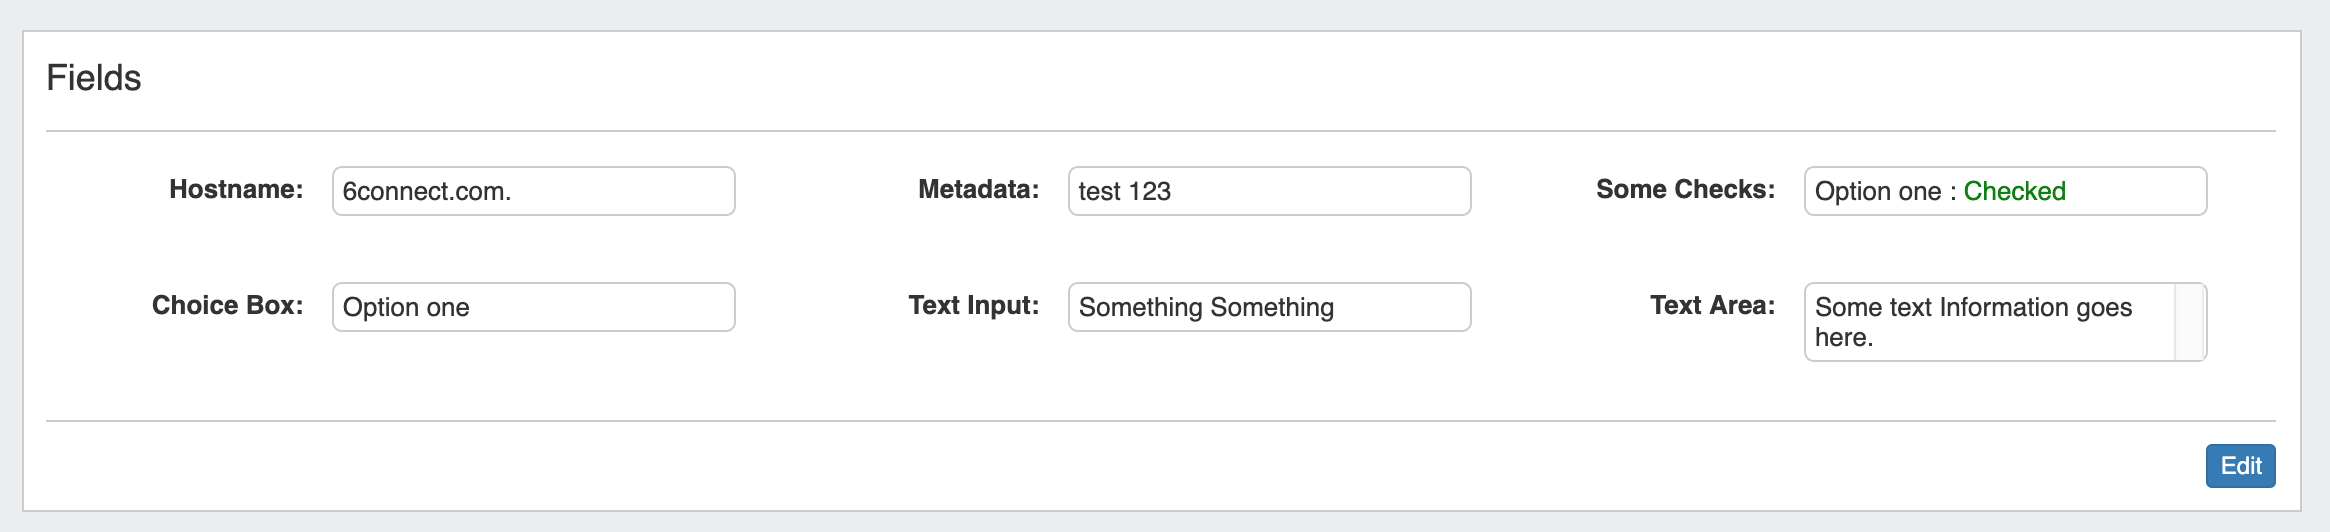
Task: Click the Choice Box label
Action: point(227,306)
